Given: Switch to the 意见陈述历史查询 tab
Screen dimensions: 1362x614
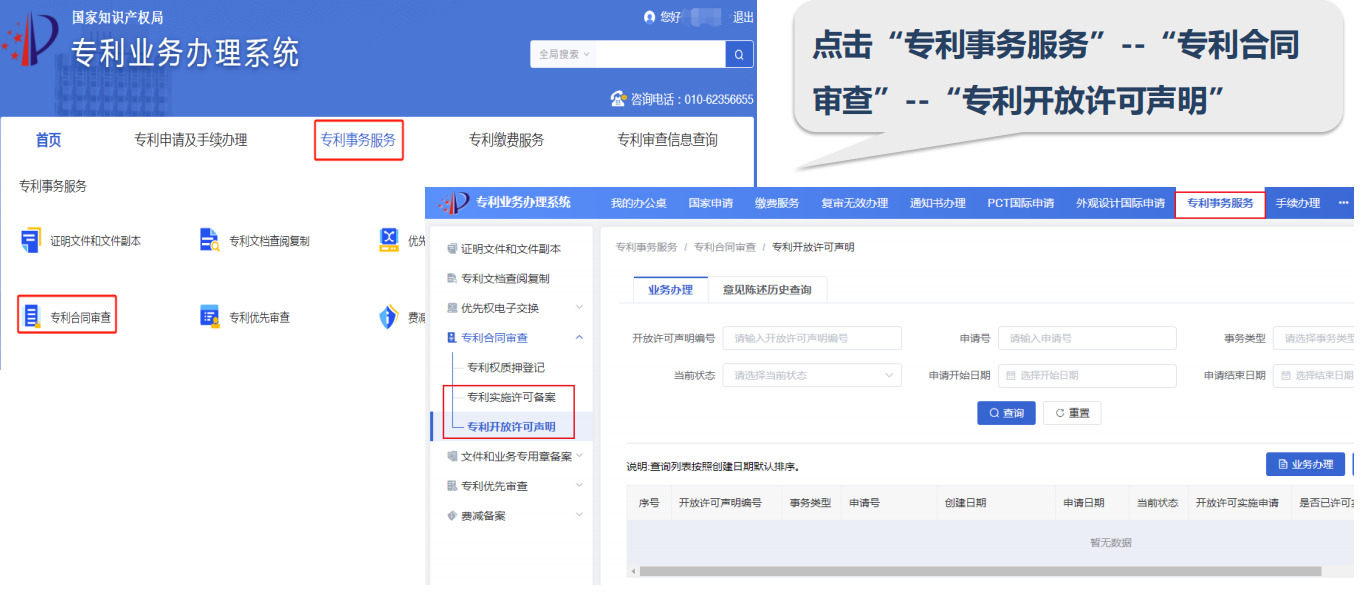Looking at the screenshot, I should tap(767, 290).
